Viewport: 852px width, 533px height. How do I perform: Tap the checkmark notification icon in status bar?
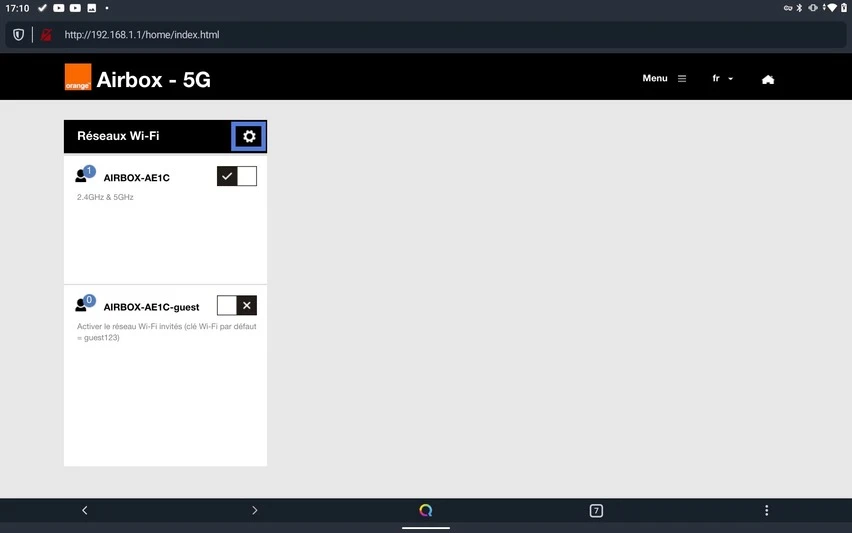[x=42, y=8]
